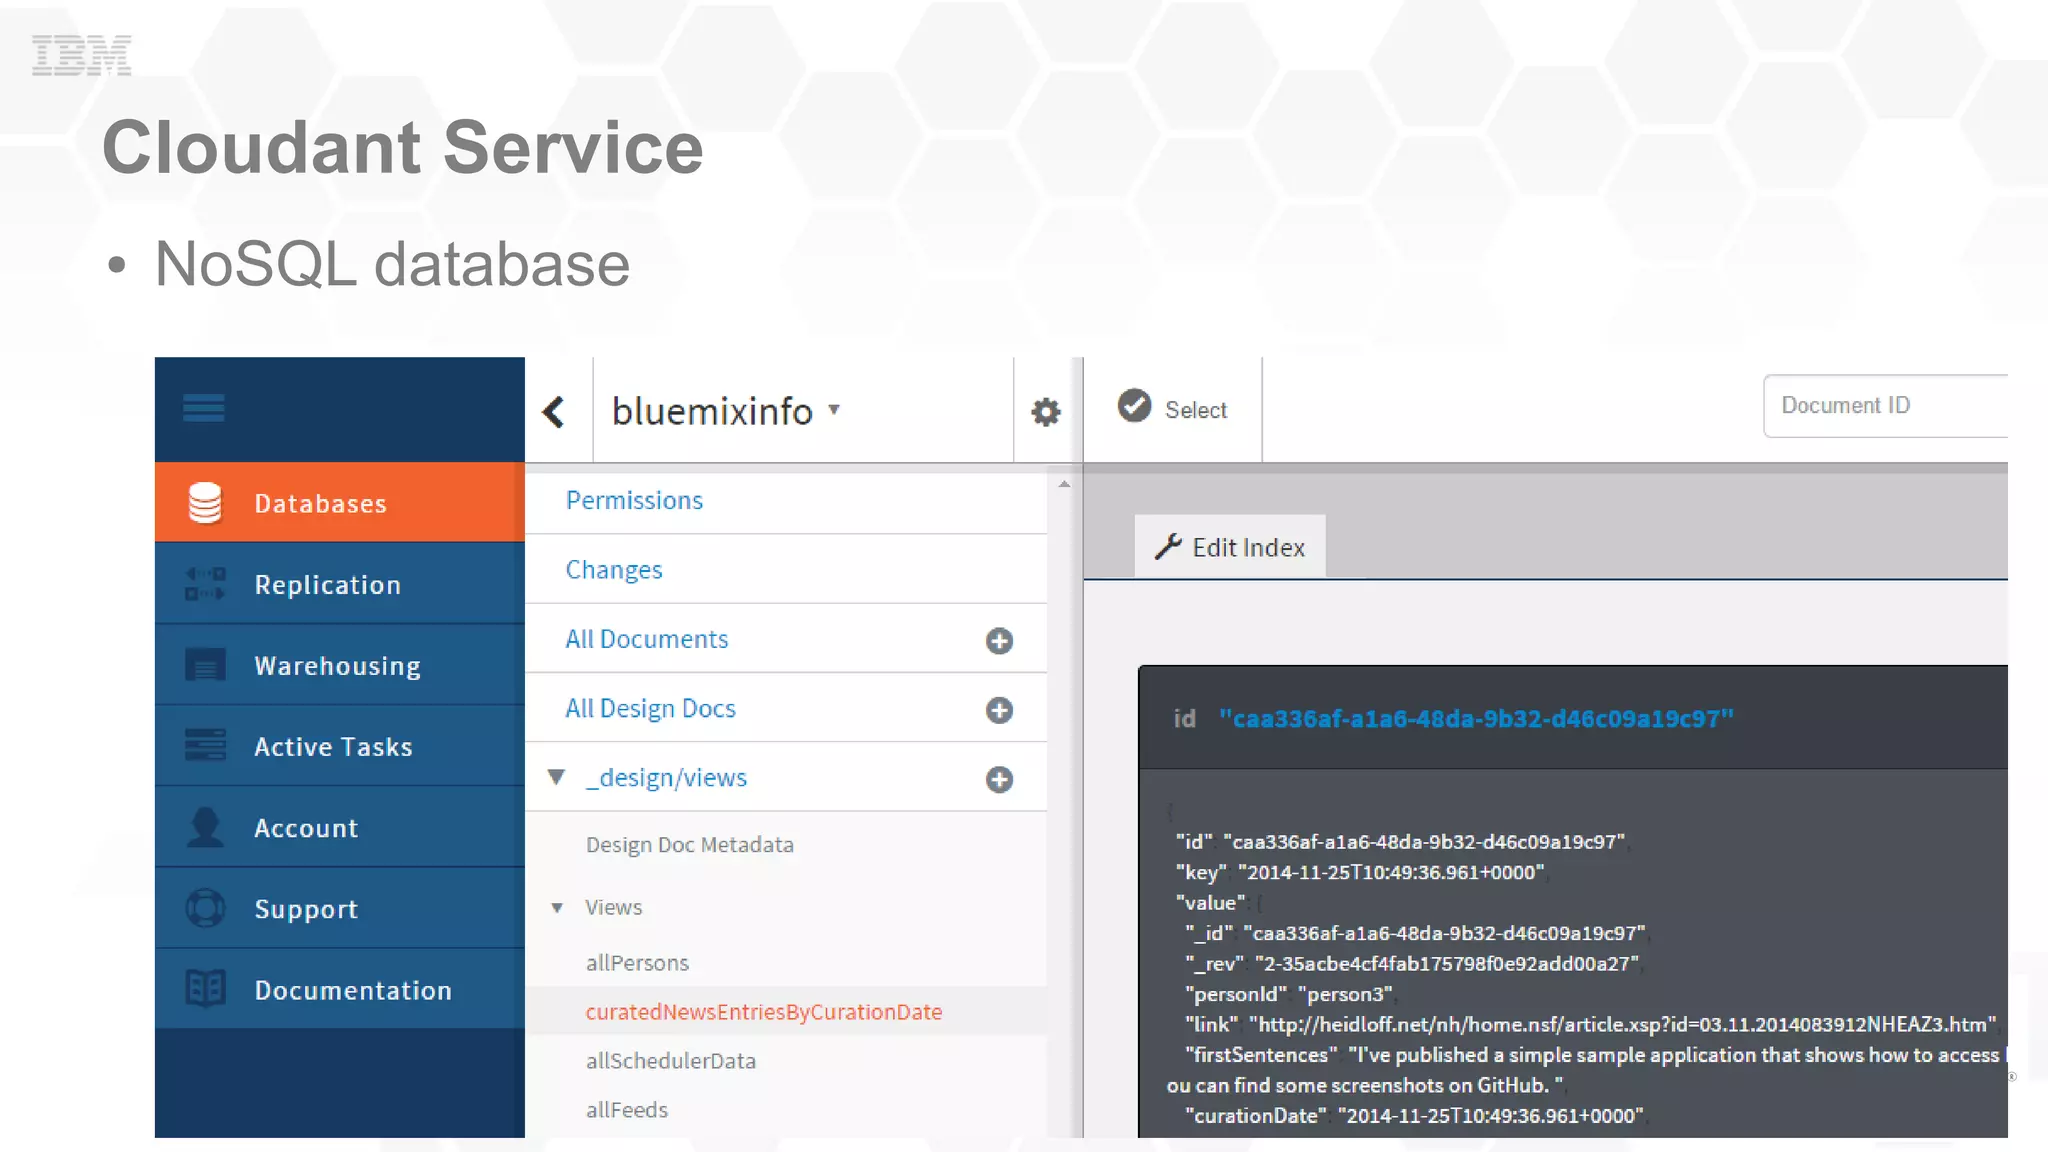Open the document id link caa336af

1476,719
